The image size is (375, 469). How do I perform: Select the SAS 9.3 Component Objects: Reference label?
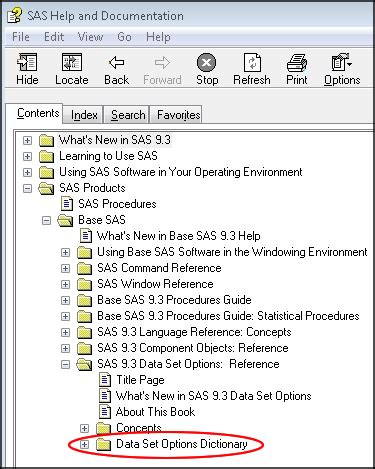(x=193, y=348)
